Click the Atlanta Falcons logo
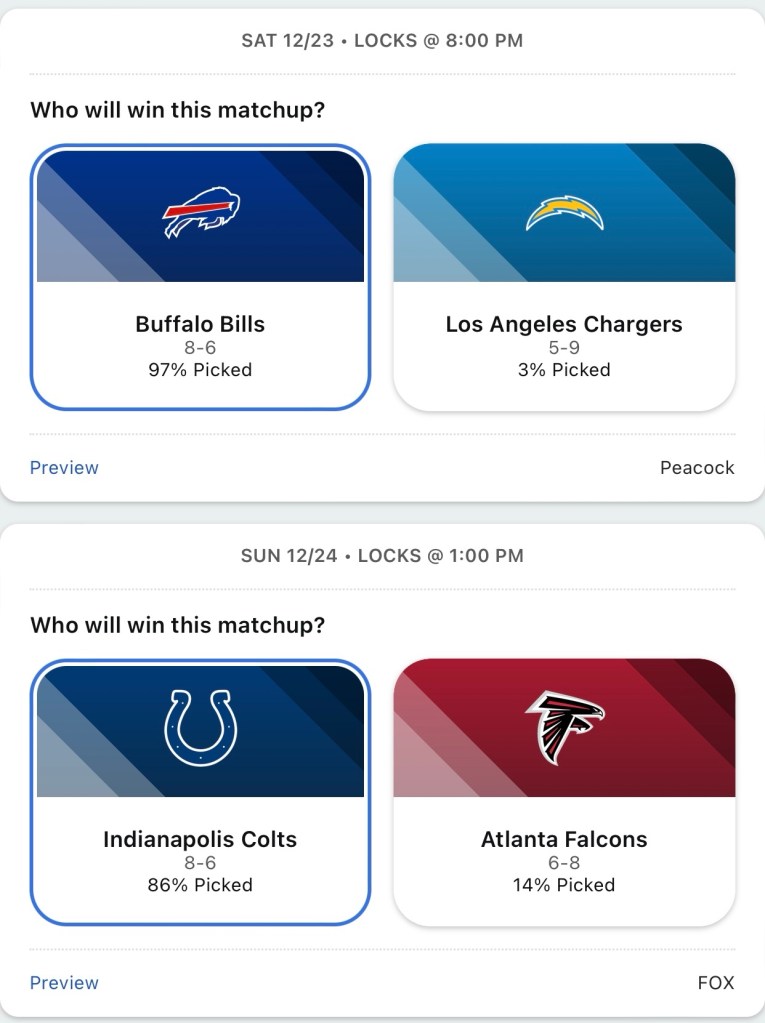 (x=564, y=727)
